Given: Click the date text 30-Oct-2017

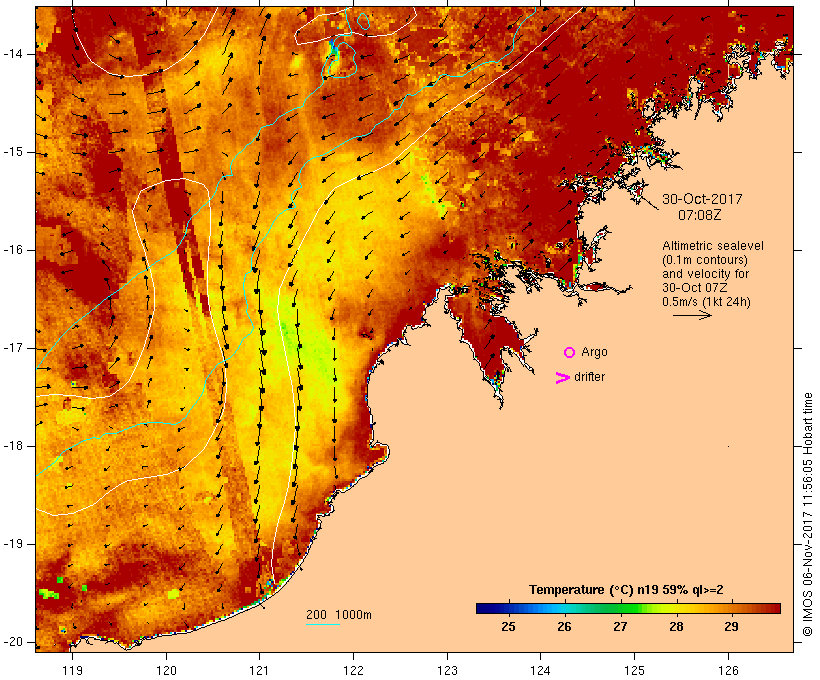Looking at the screenshot, I should (702, 199).
